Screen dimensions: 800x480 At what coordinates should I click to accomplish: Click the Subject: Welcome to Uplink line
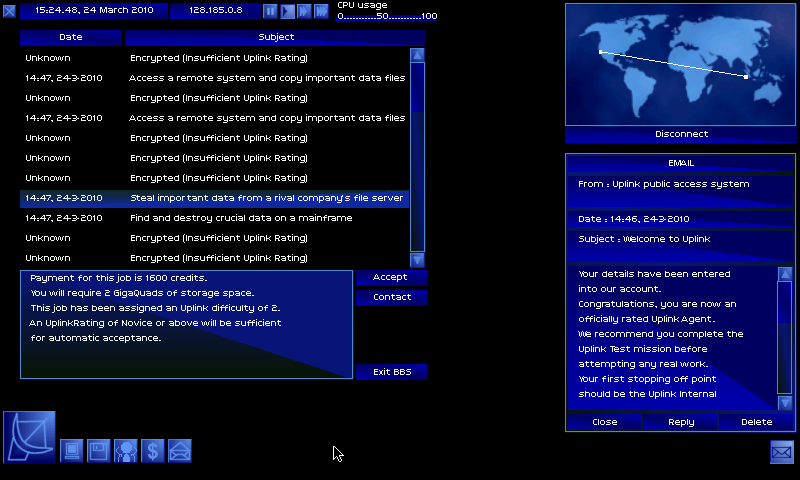point(681,245)
